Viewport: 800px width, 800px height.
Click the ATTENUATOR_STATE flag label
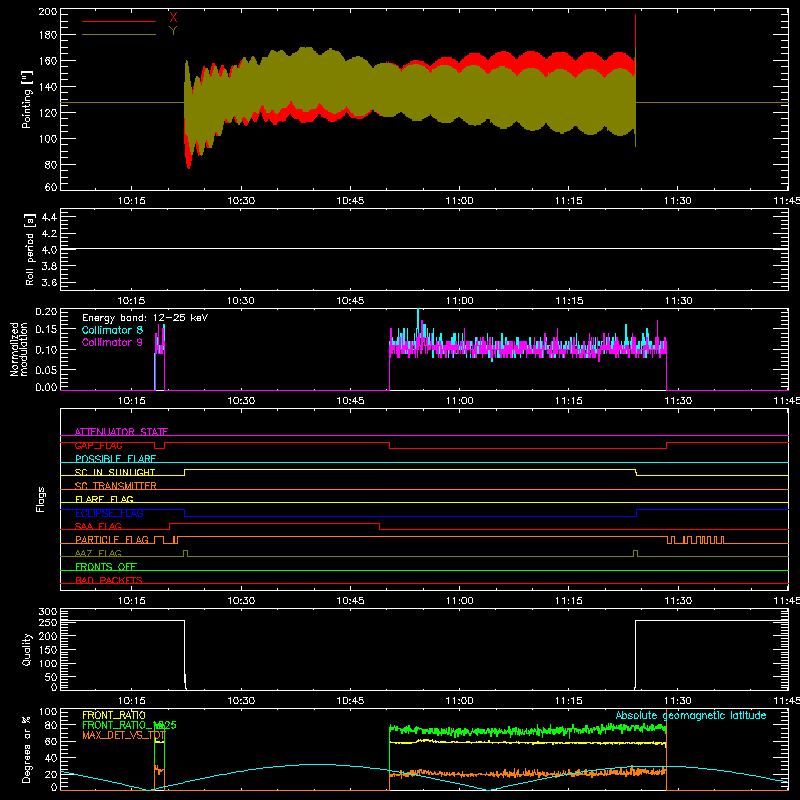coord(121,432)
